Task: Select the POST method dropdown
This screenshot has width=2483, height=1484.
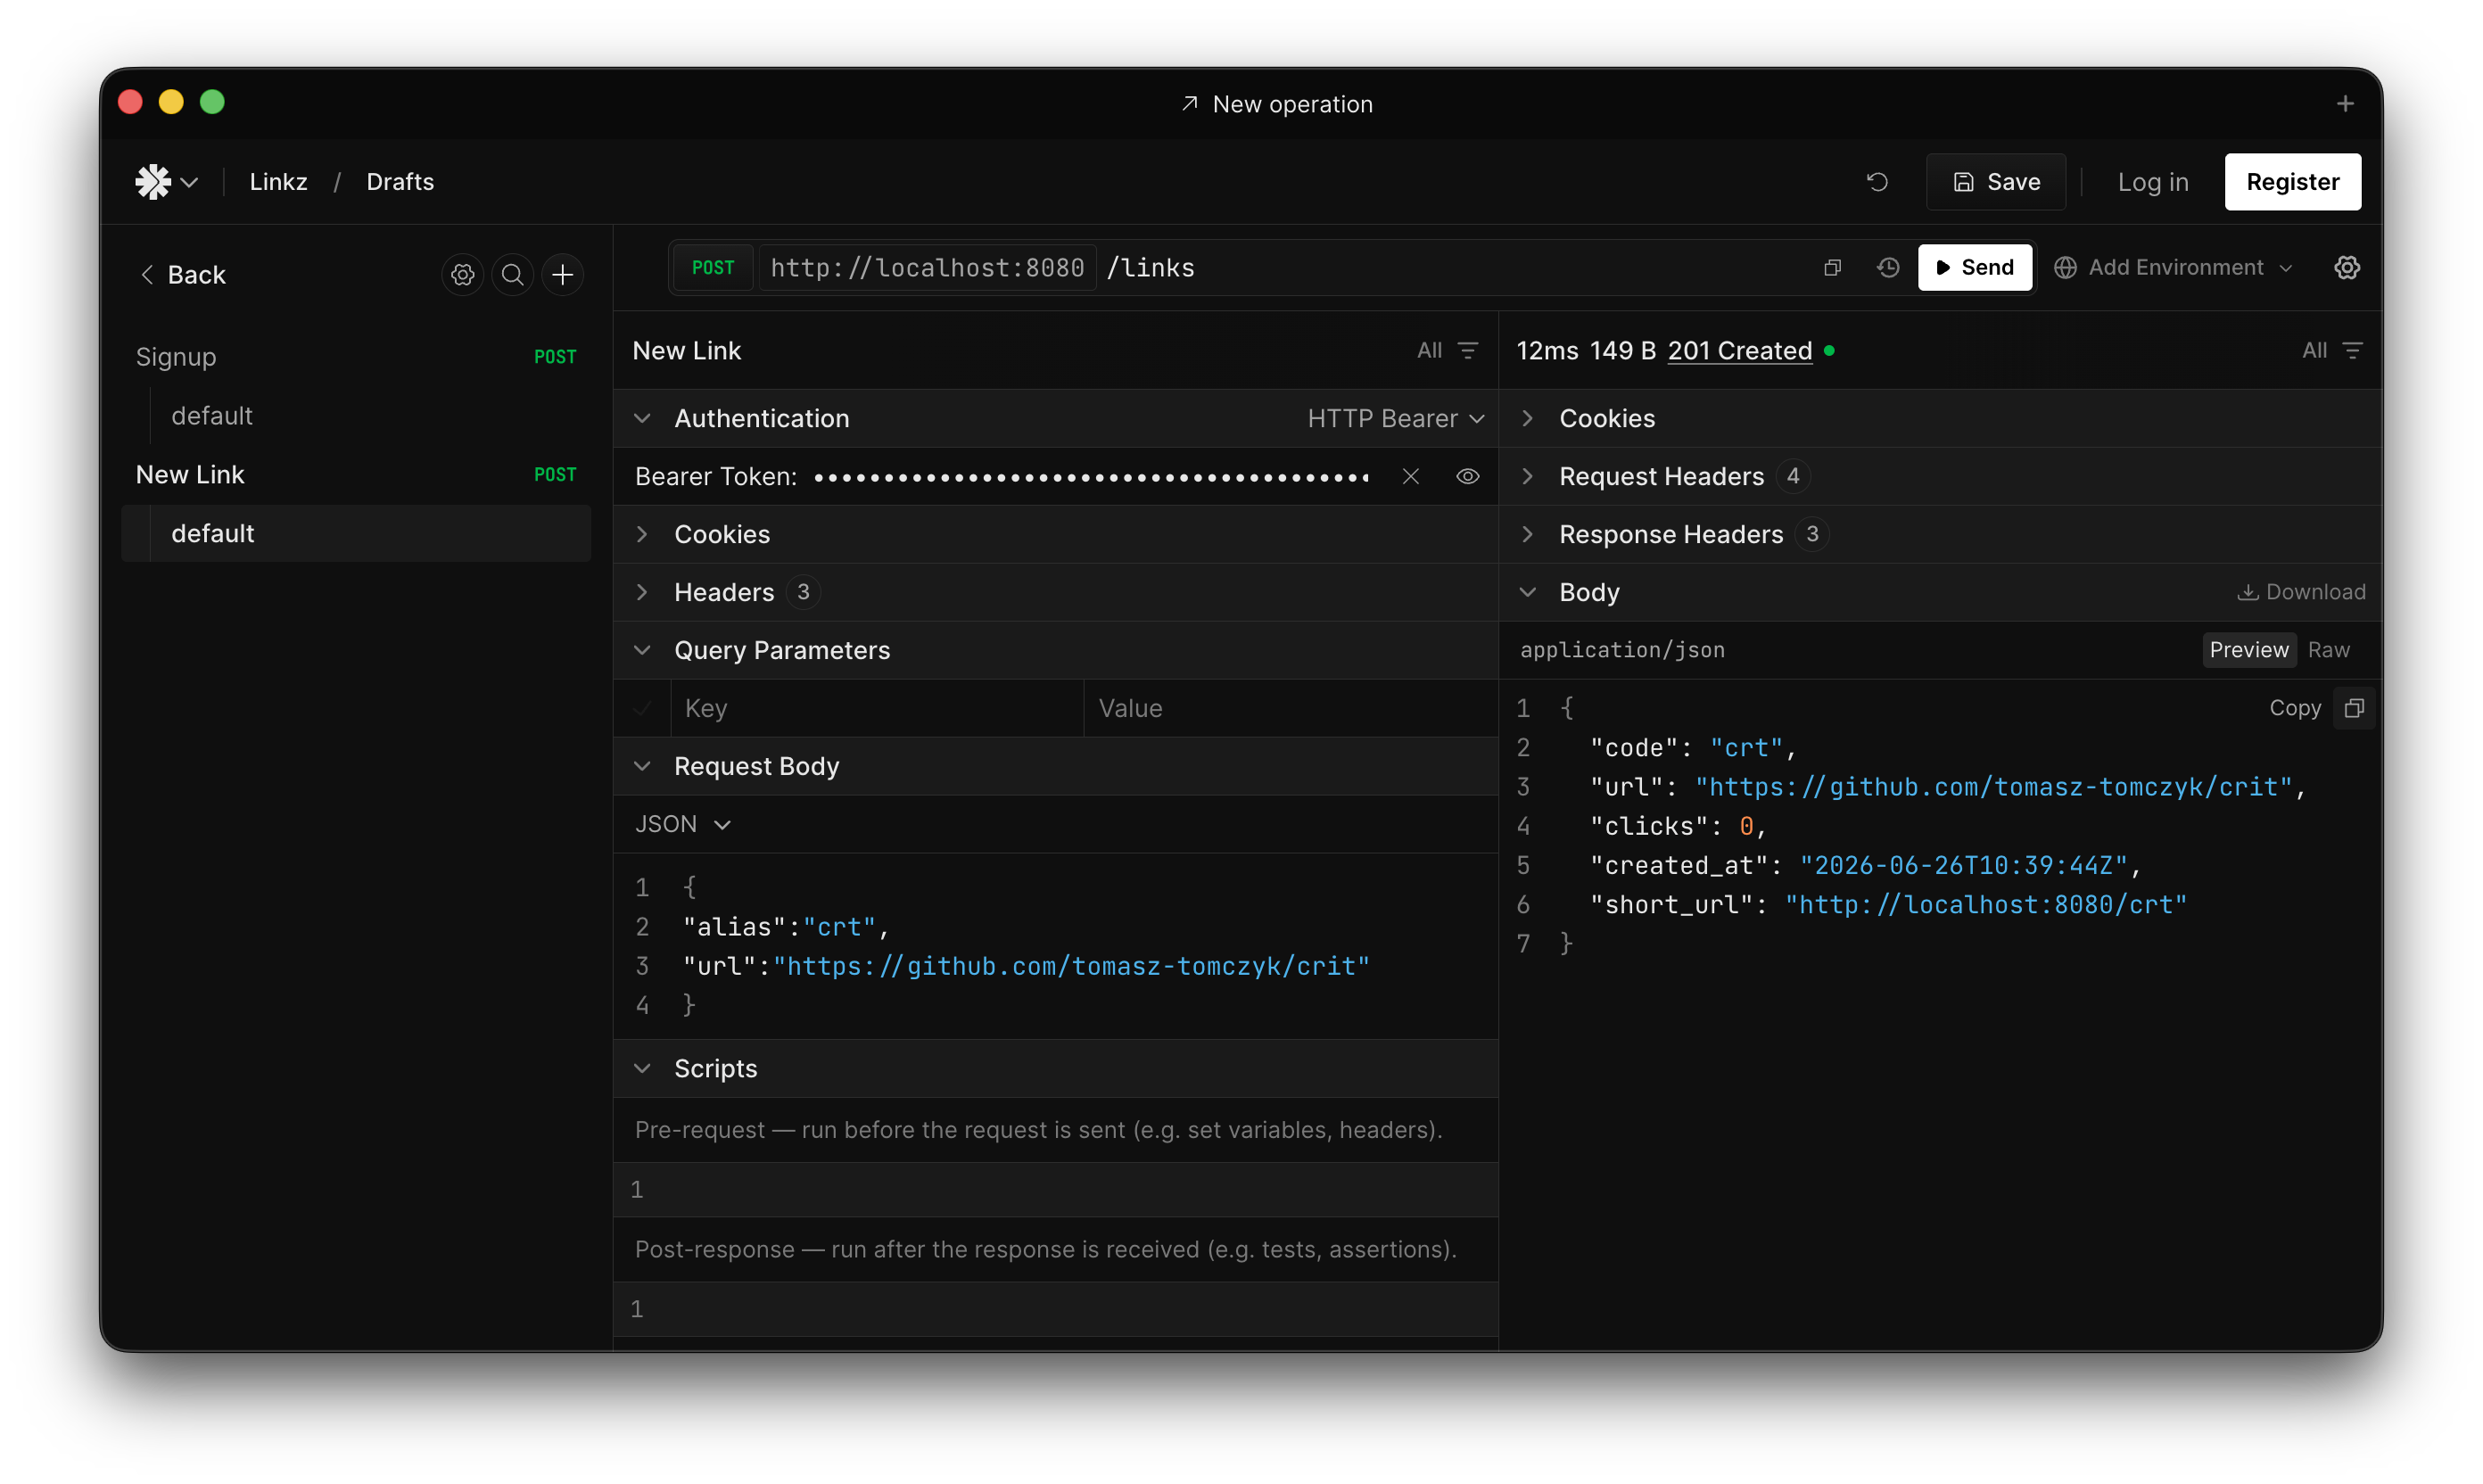Action: click(x=712, y=268)
